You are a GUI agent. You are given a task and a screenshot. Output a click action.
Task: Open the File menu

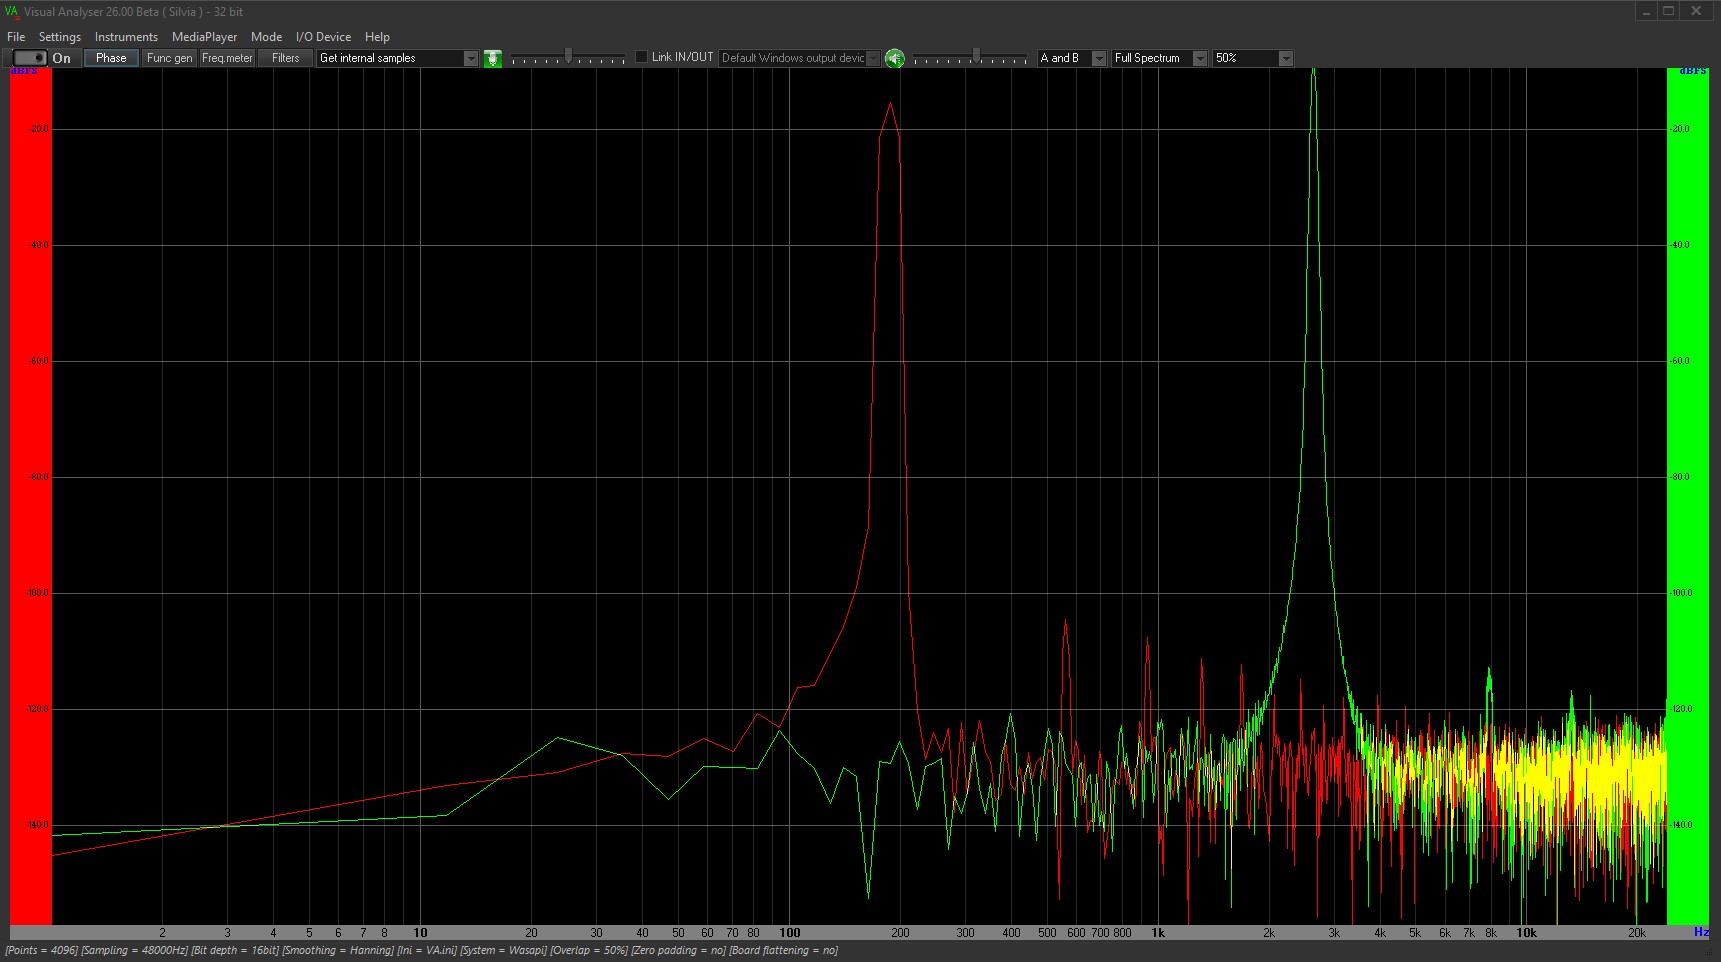[16, 37]
